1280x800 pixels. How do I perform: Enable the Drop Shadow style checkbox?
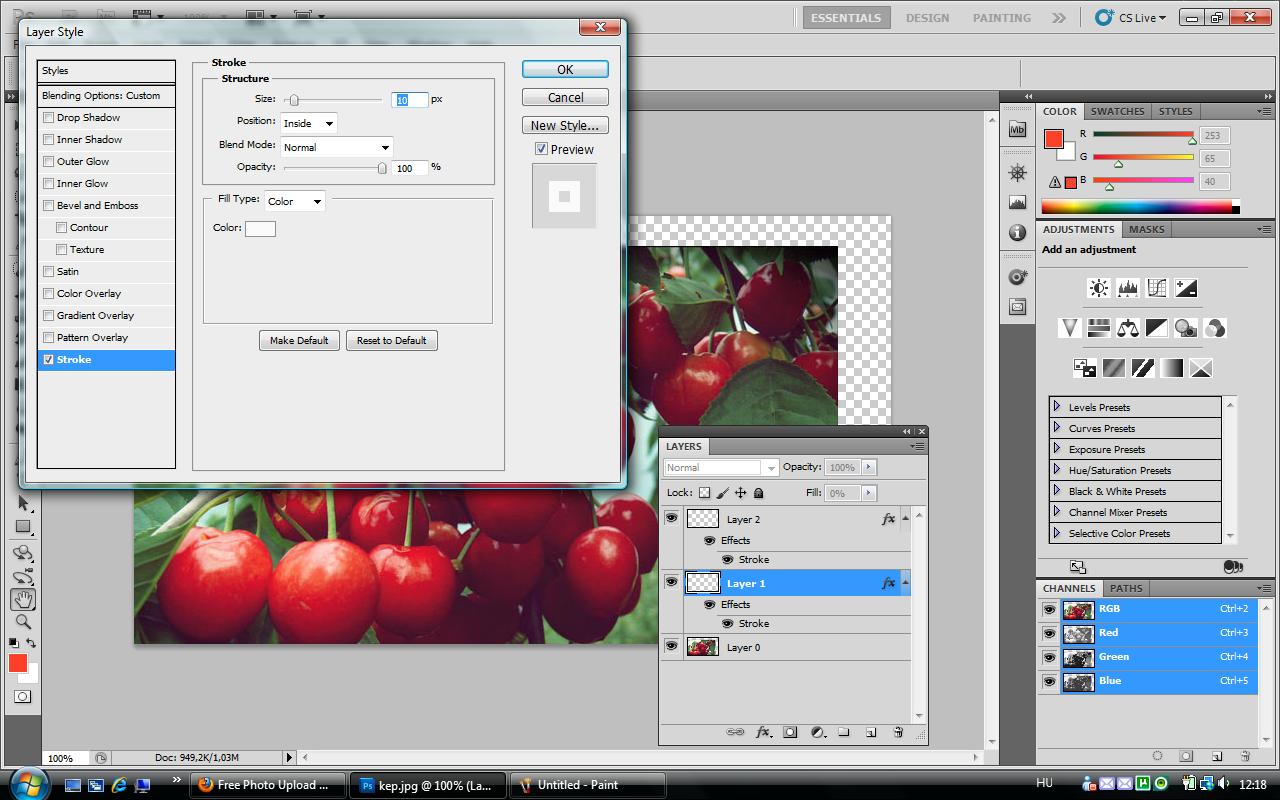click(x=48, y=118)
